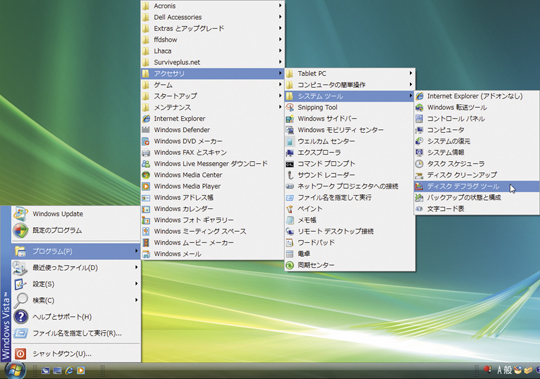Launch Windows DVD メーカー icon

pos(146,141)
